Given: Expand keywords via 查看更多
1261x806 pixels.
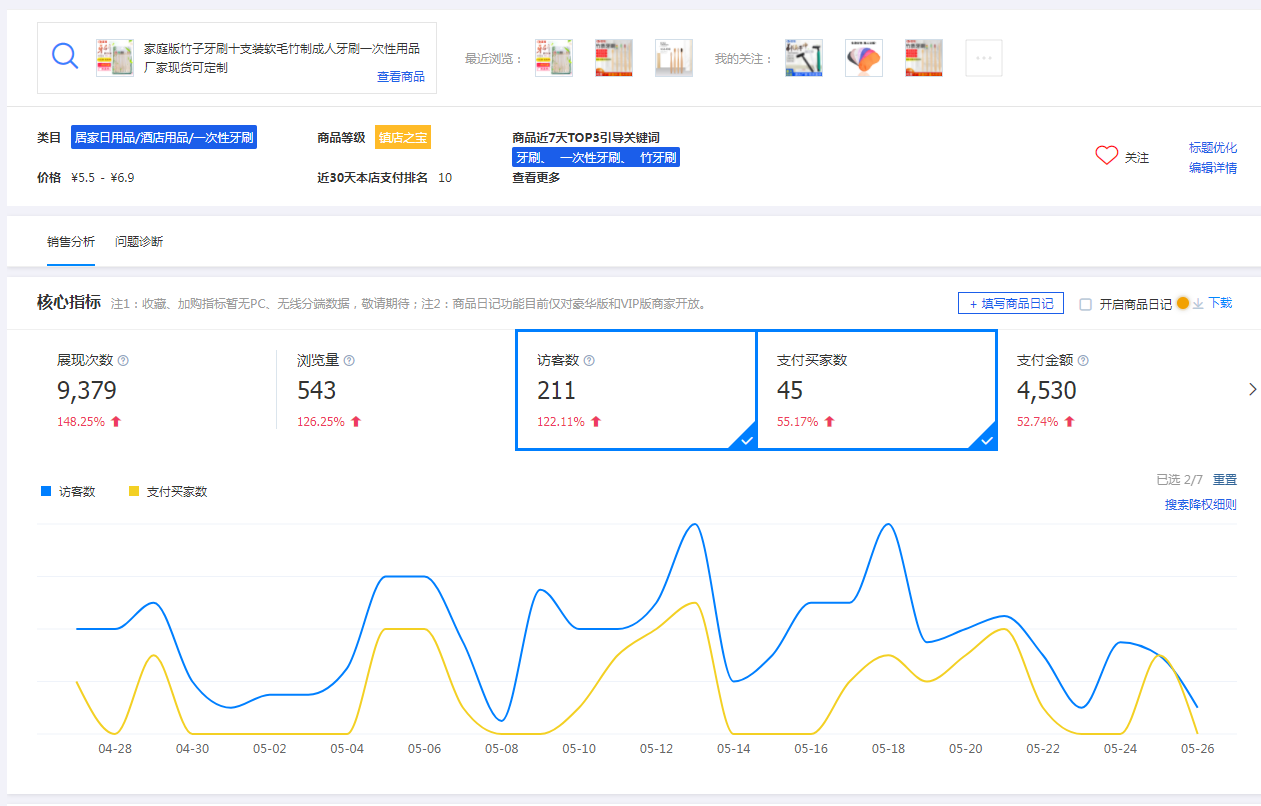Looking at the screenshot, I should [536, 178].
